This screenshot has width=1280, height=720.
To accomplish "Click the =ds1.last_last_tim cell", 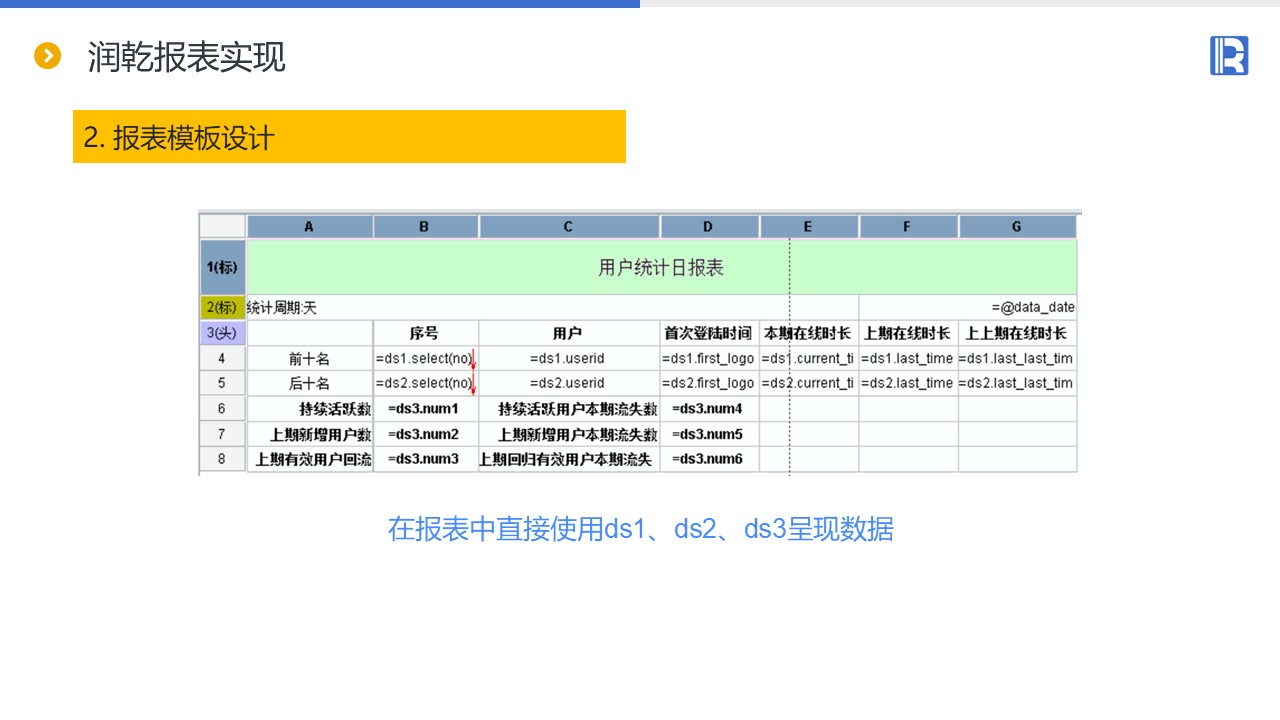I will (x=1017, y=358).
